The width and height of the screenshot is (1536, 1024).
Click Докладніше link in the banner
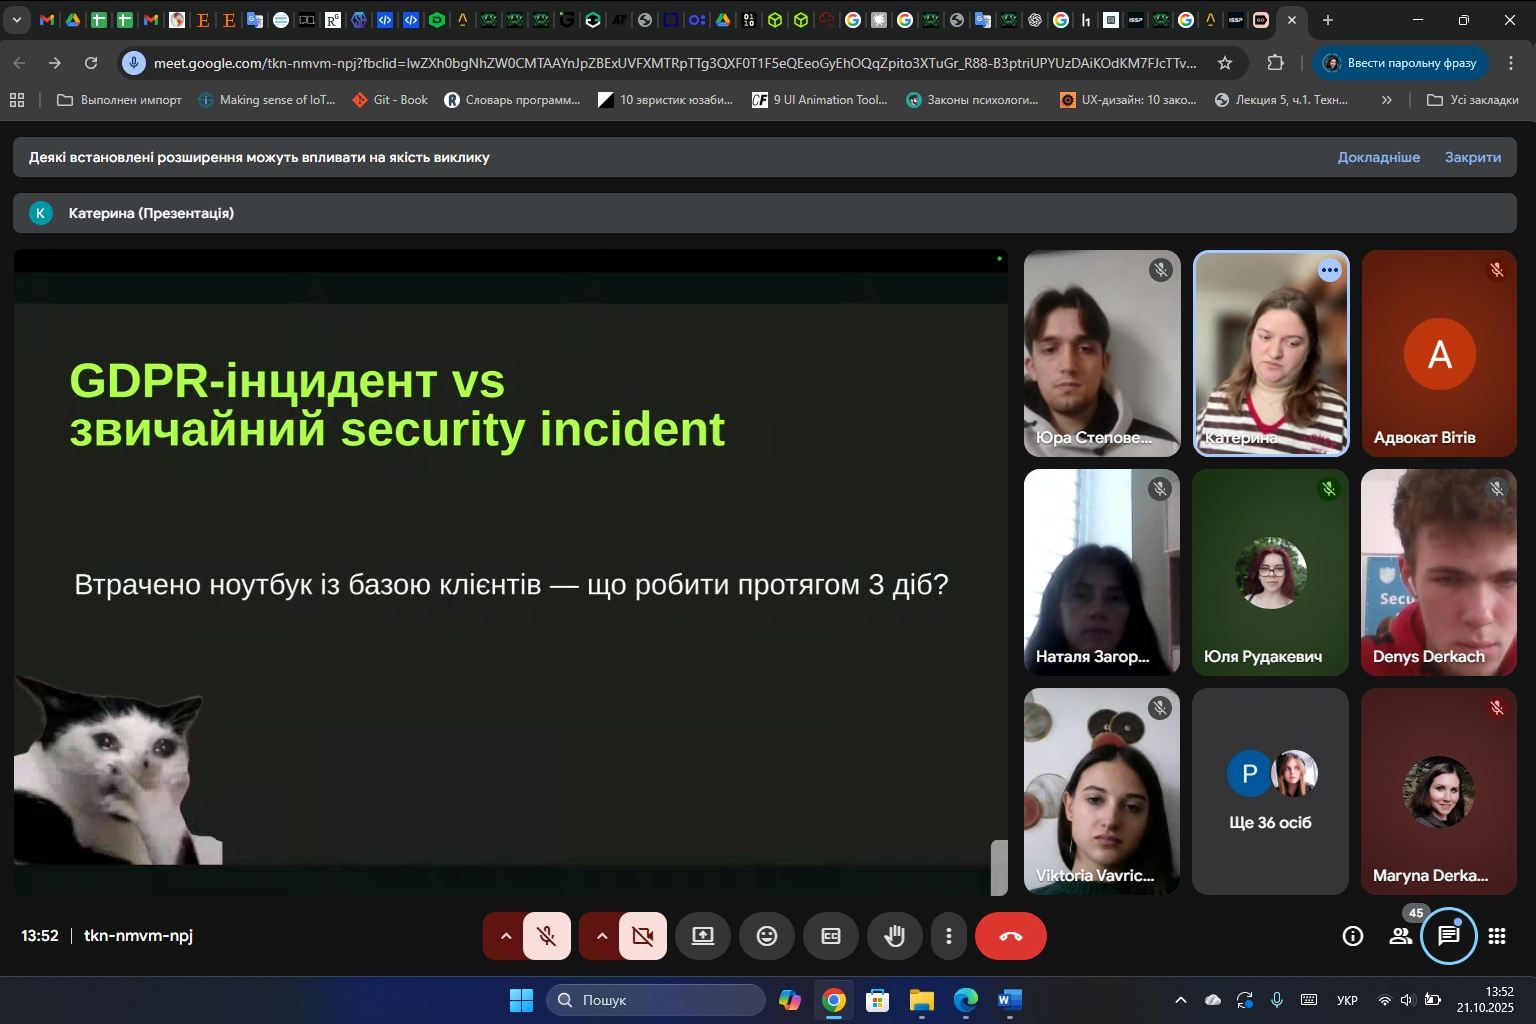(x=1378, y=157)
